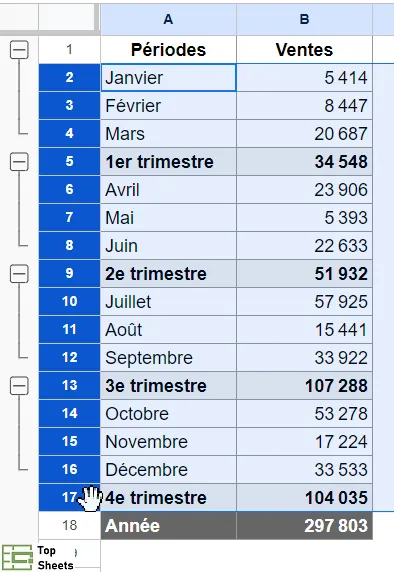Select row 13 header
Screen dimensions: 394x572
tap(69, 386)
